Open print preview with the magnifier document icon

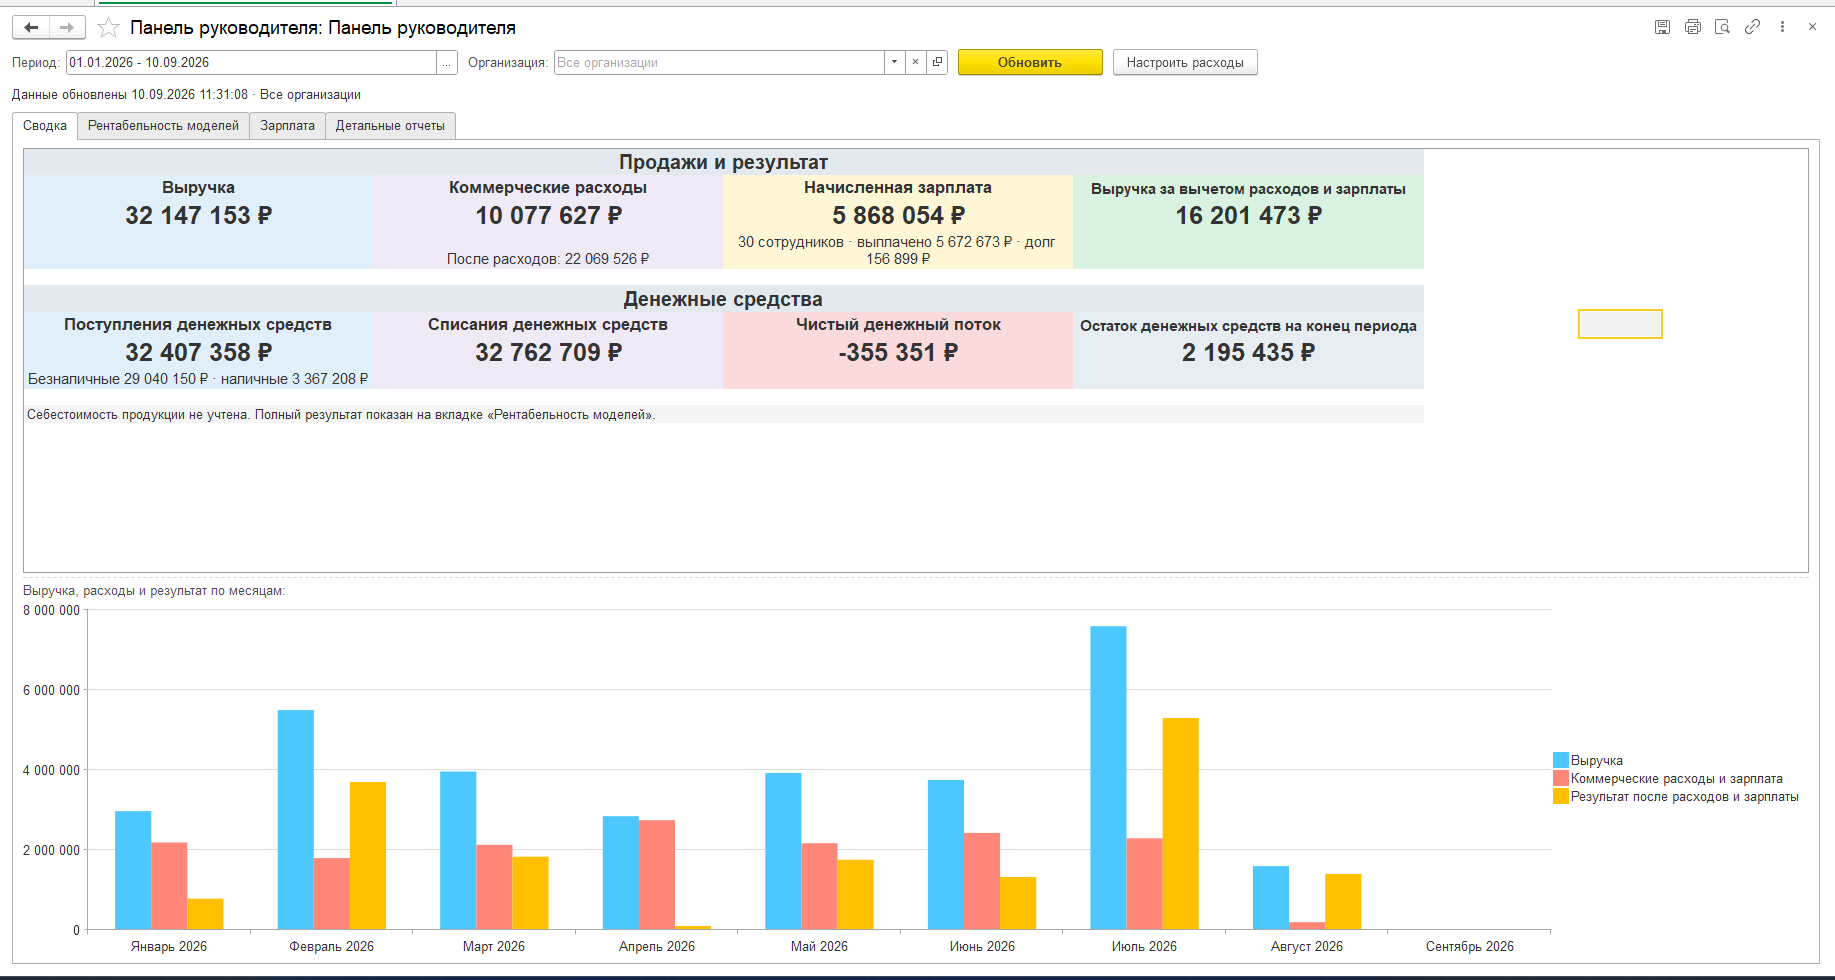tap(1722, 27)
